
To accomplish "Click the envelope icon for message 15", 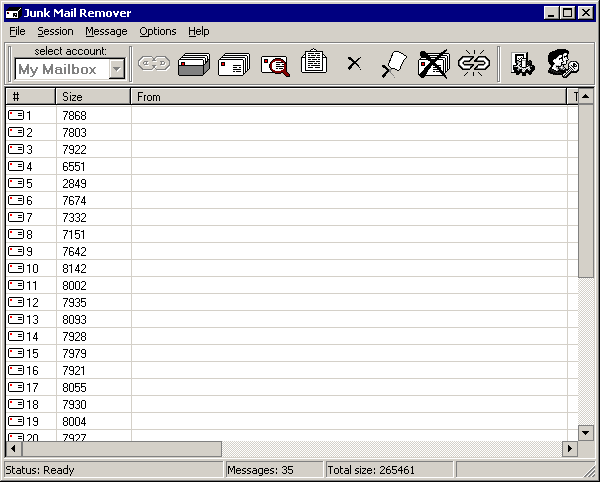I will pos(16,353).
